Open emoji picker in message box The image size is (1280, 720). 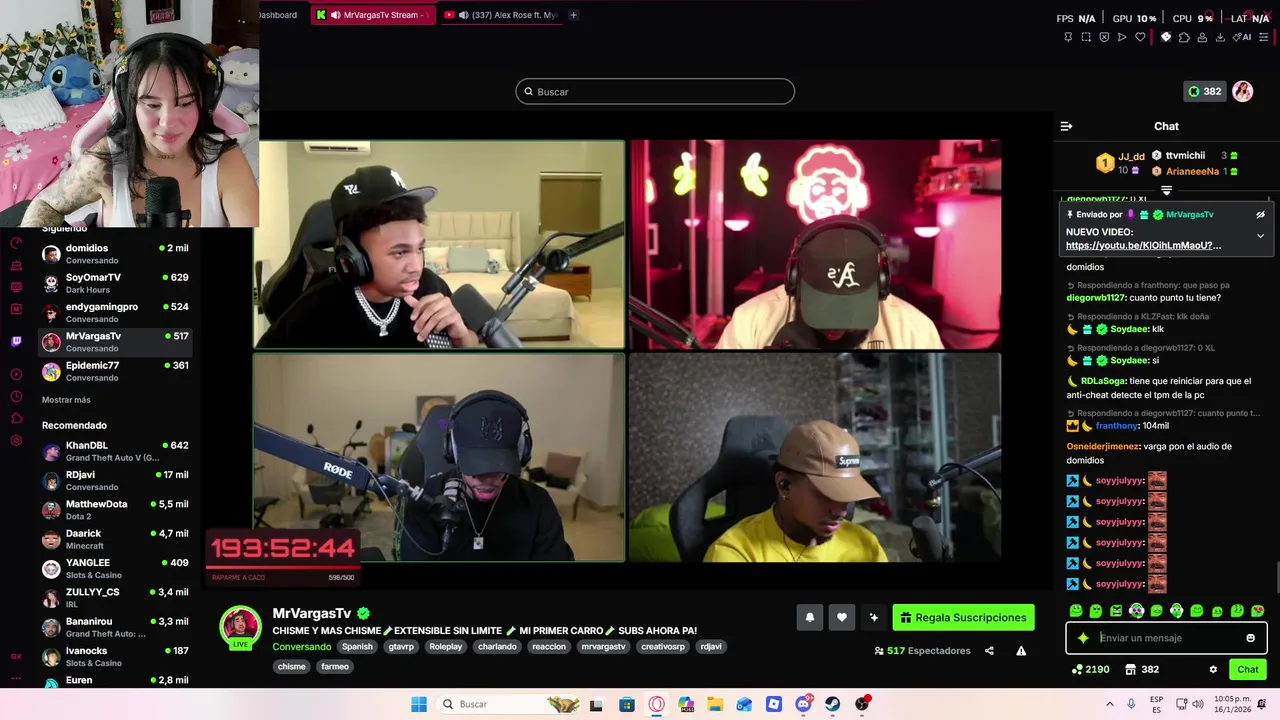coord(1250,638)
